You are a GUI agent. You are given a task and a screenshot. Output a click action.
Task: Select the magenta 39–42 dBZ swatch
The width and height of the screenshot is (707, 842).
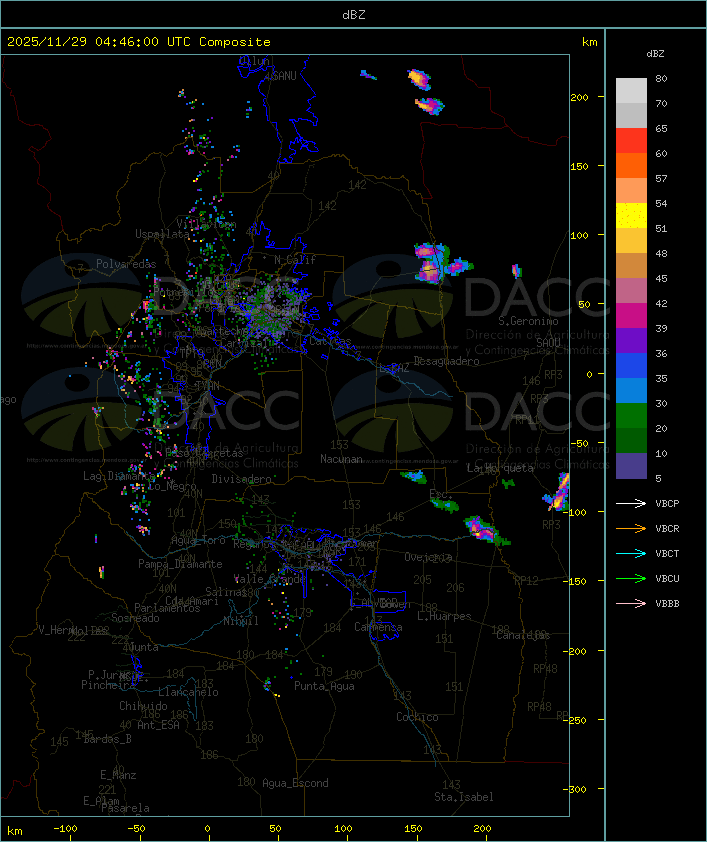point(631,315)
